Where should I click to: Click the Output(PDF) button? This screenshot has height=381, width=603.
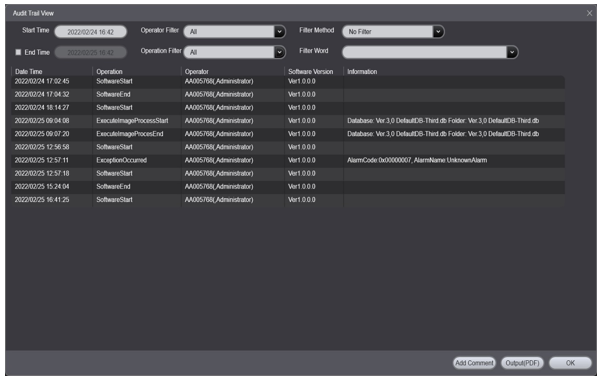coord(522,363)
